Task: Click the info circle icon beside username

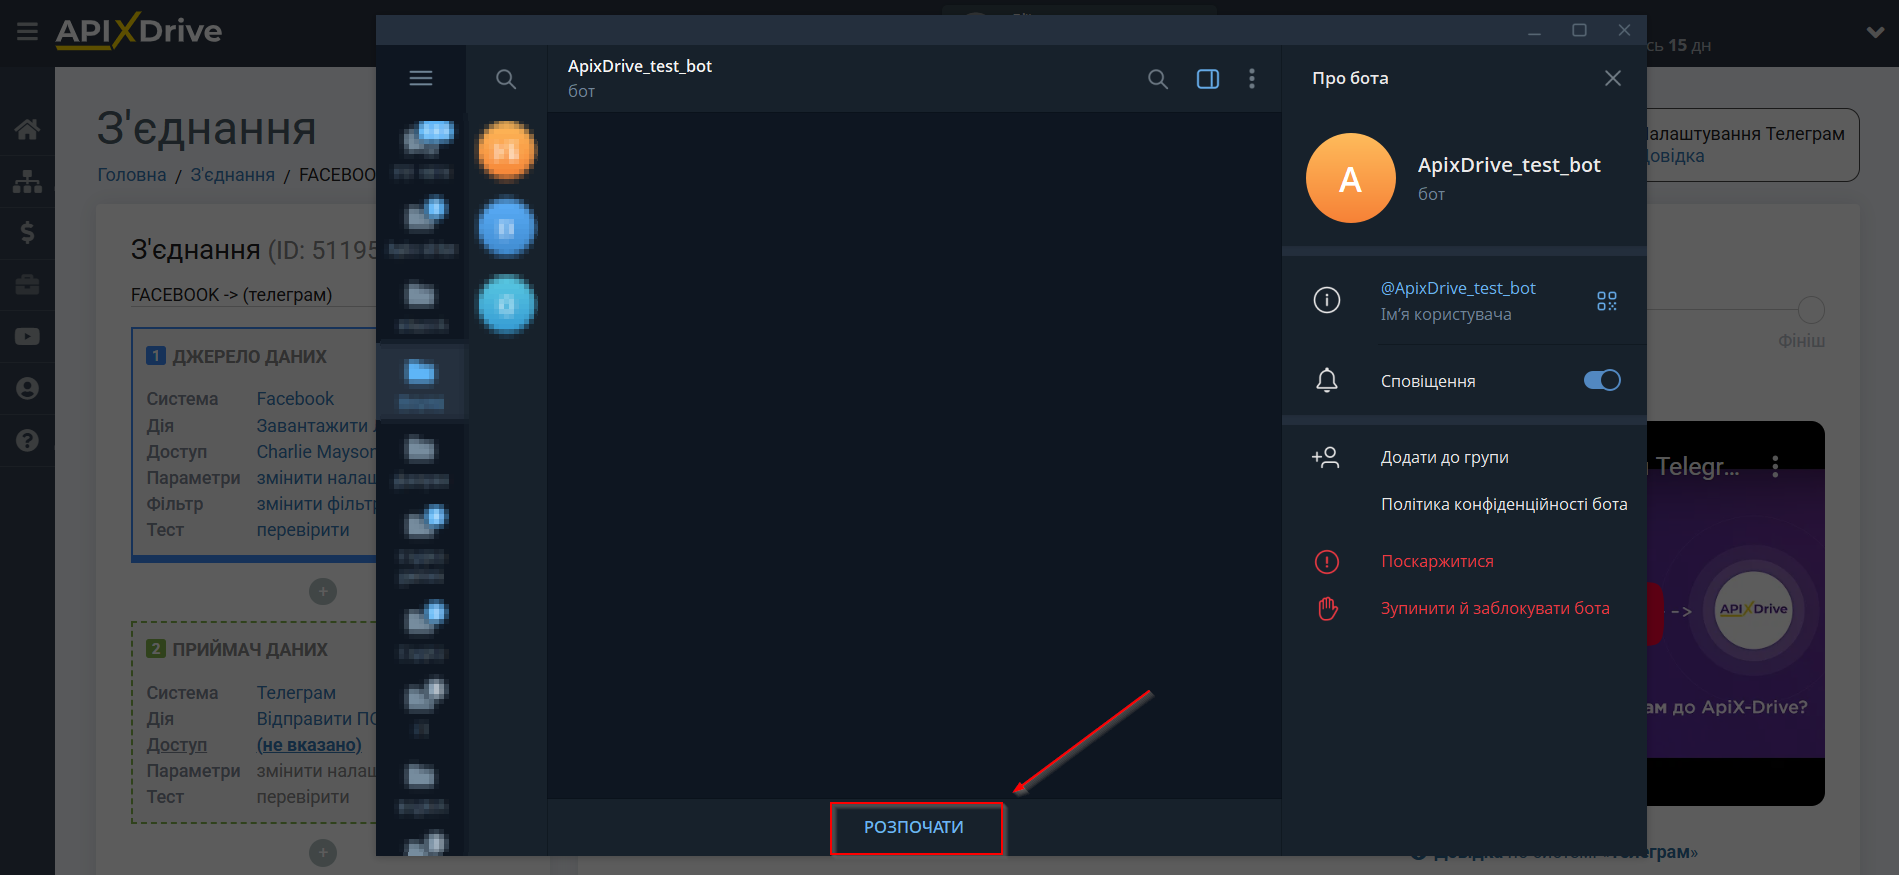Action: (1327, 300)
